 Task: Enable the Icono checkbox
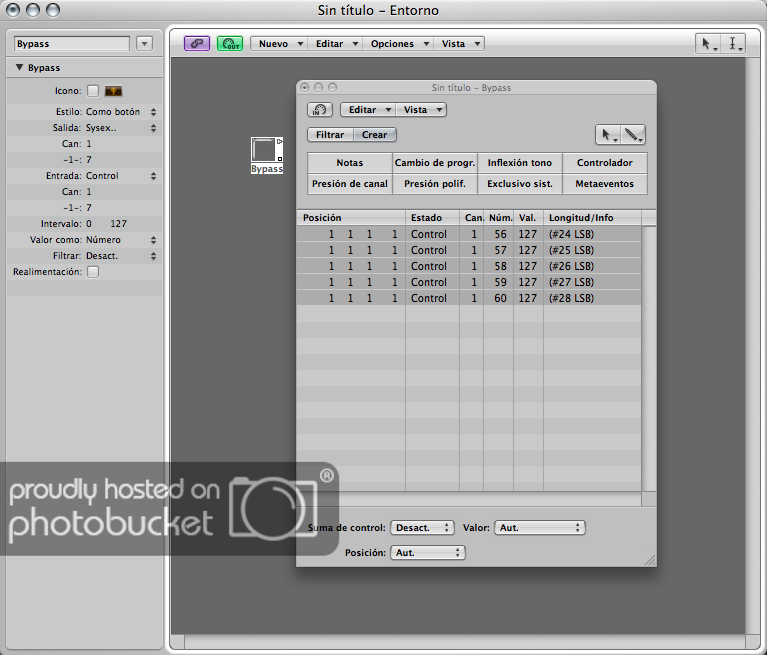pos(93,91)
